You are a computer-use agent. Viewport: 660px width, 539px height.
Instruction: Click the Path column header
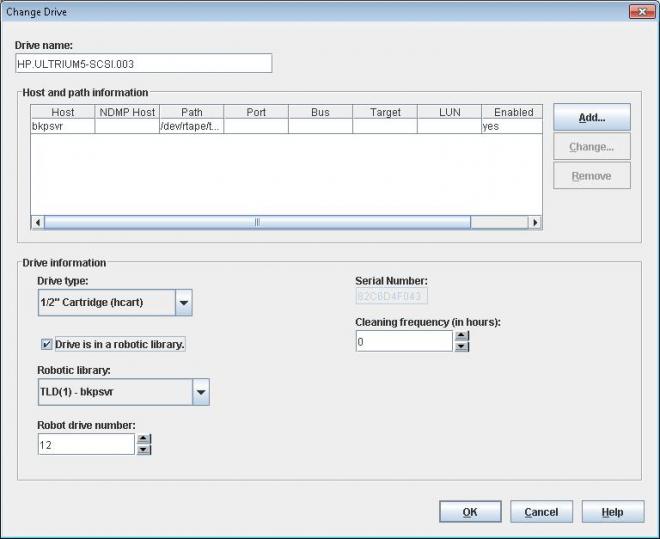192,112
